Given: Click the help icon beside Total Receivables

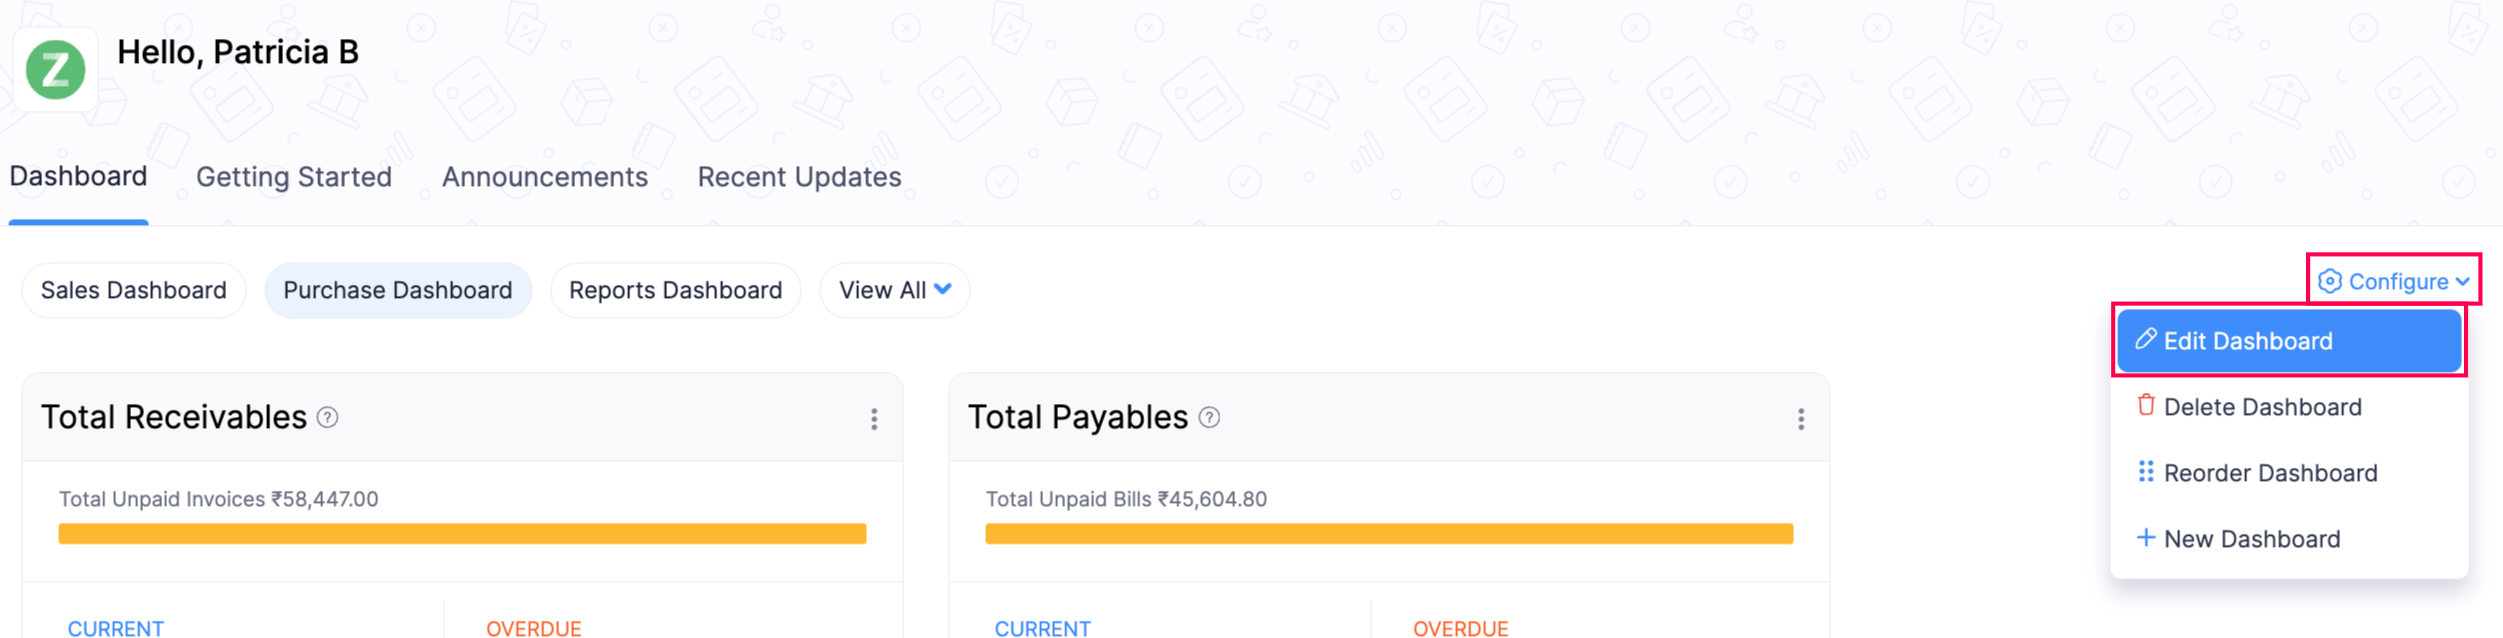Looking at the screenshot, I should (327, 417).
